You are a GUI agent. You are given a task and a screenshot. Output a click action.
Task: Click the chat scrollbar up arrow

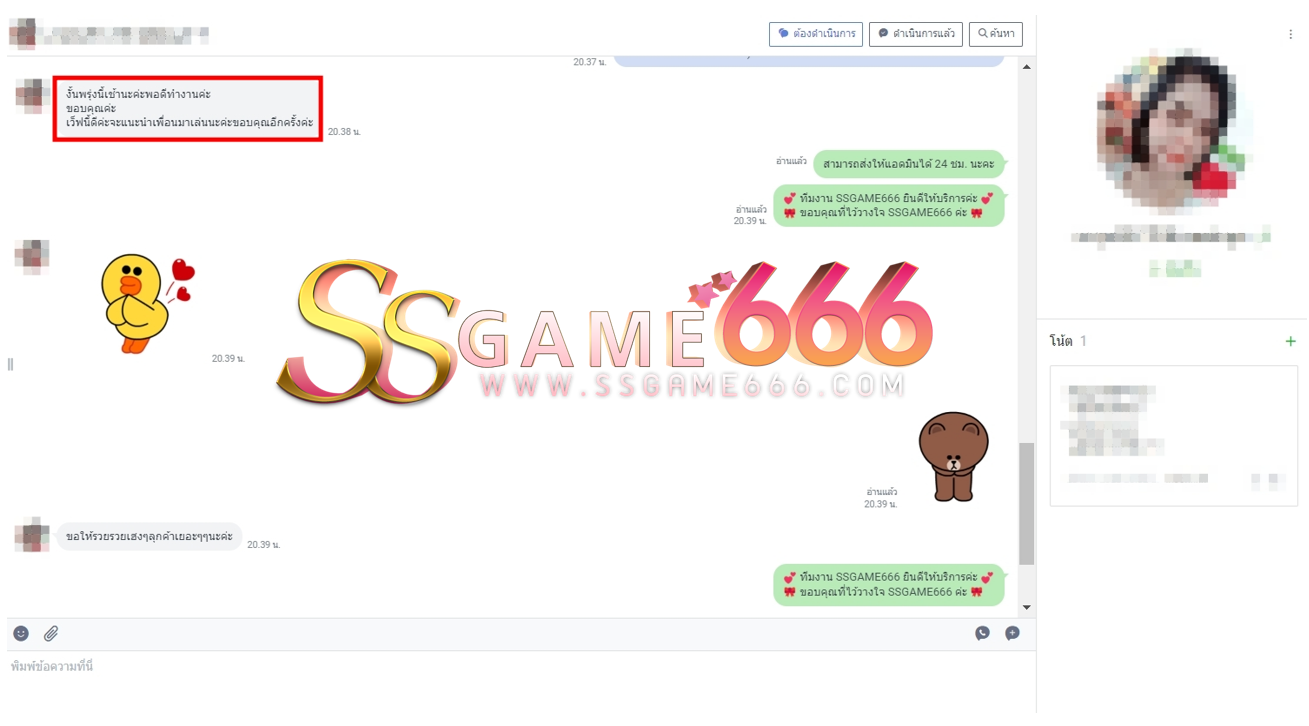point(1027,66)
